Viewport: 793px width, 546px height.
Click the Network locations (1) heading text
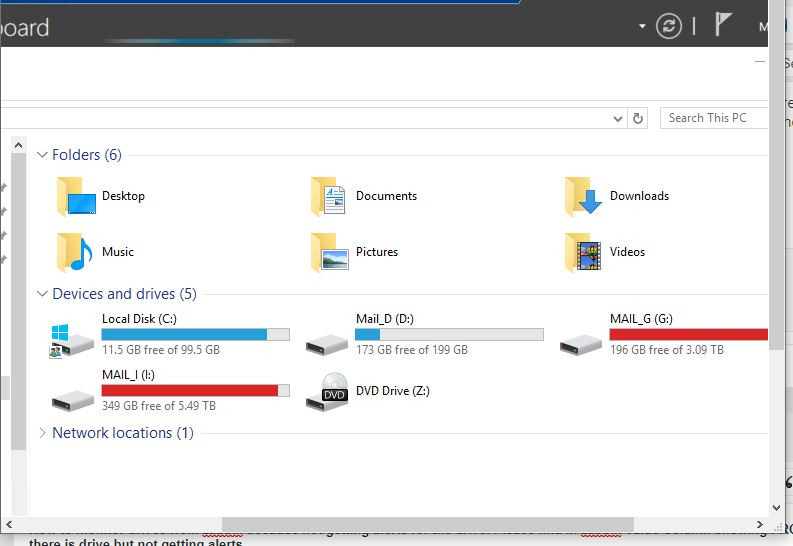pos(123,433)
